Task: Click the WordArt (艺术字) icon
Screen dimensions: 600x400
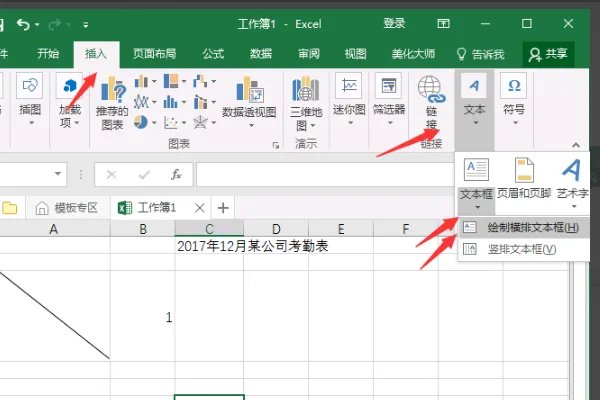Action: pos(572,170)
